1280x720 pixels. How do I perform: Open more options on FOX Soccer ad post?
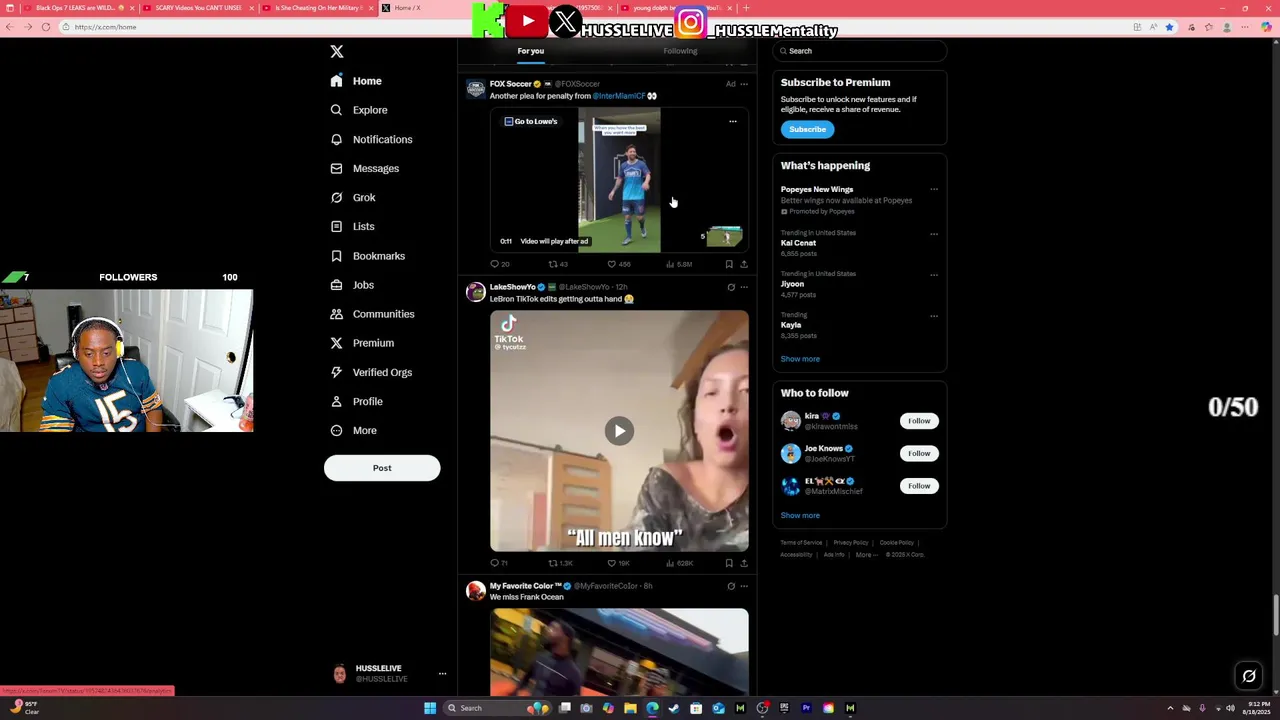743,84
